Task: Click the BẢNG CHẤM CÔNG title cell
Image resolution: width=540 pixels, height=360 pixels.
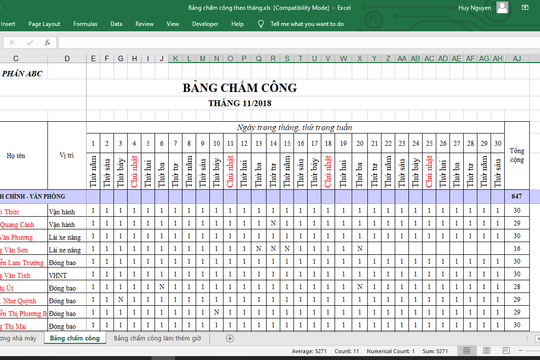Action: point(240,88)
